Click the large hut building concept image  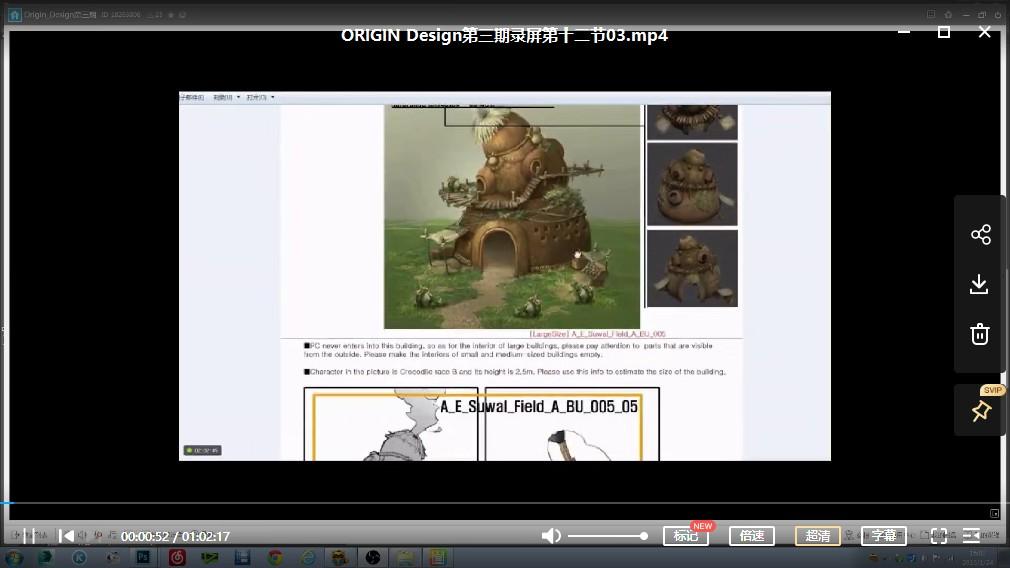[x=512, y=217]
